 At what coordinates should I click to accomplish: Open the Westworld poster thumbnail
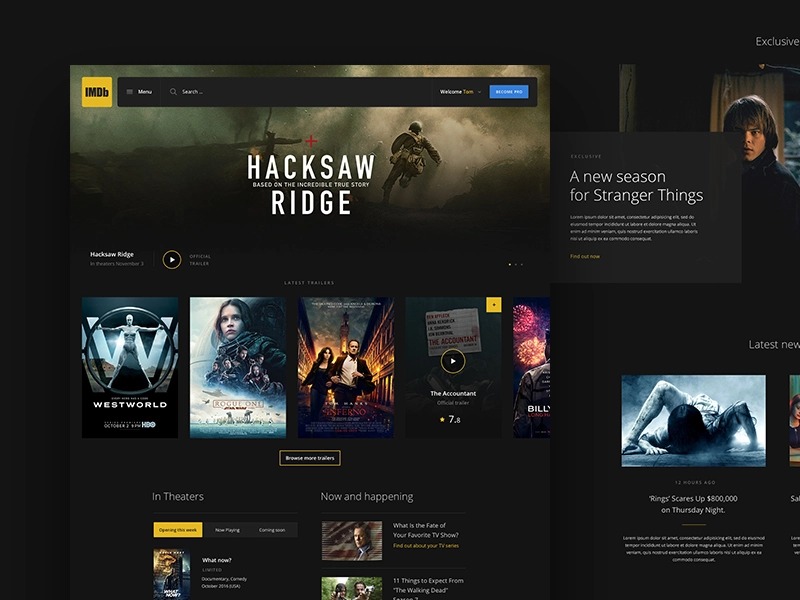tap(130, 367)
